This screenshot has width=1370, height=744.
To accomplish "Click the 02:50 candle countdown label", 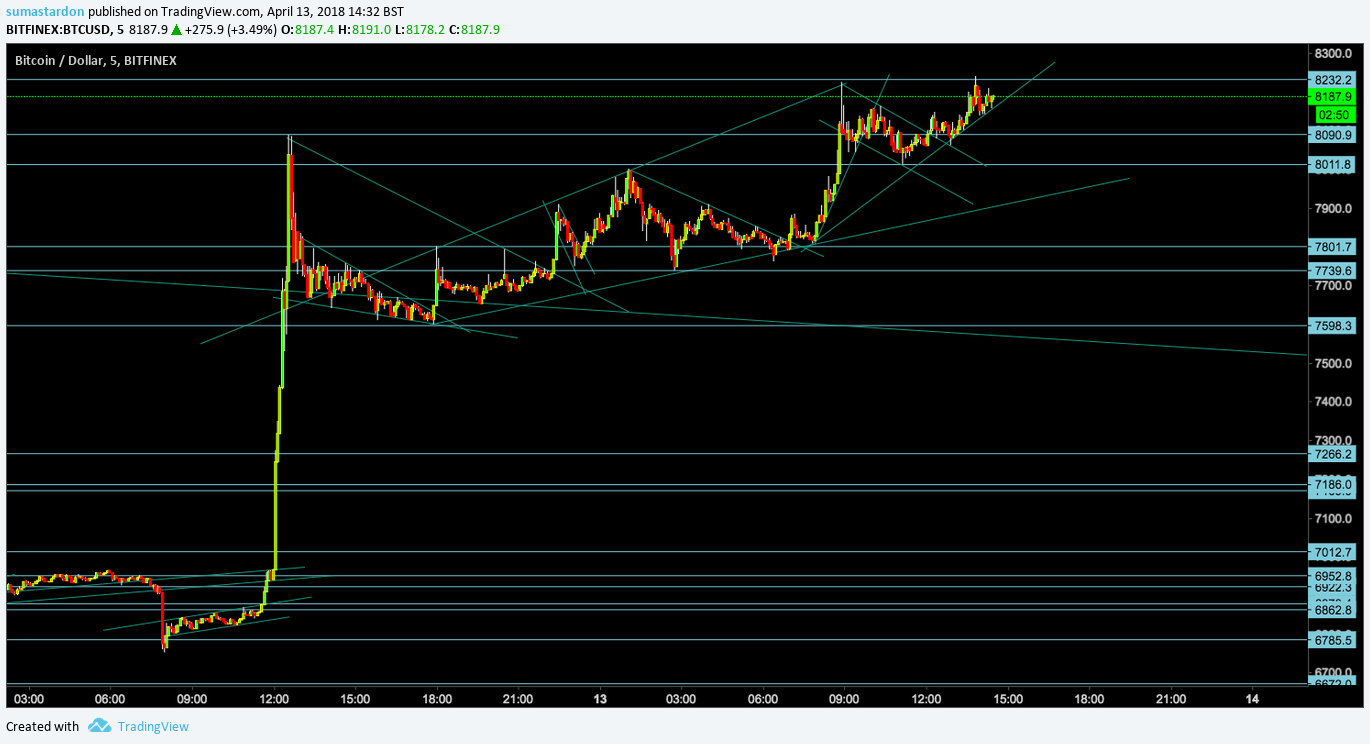I will [1333, 115].
